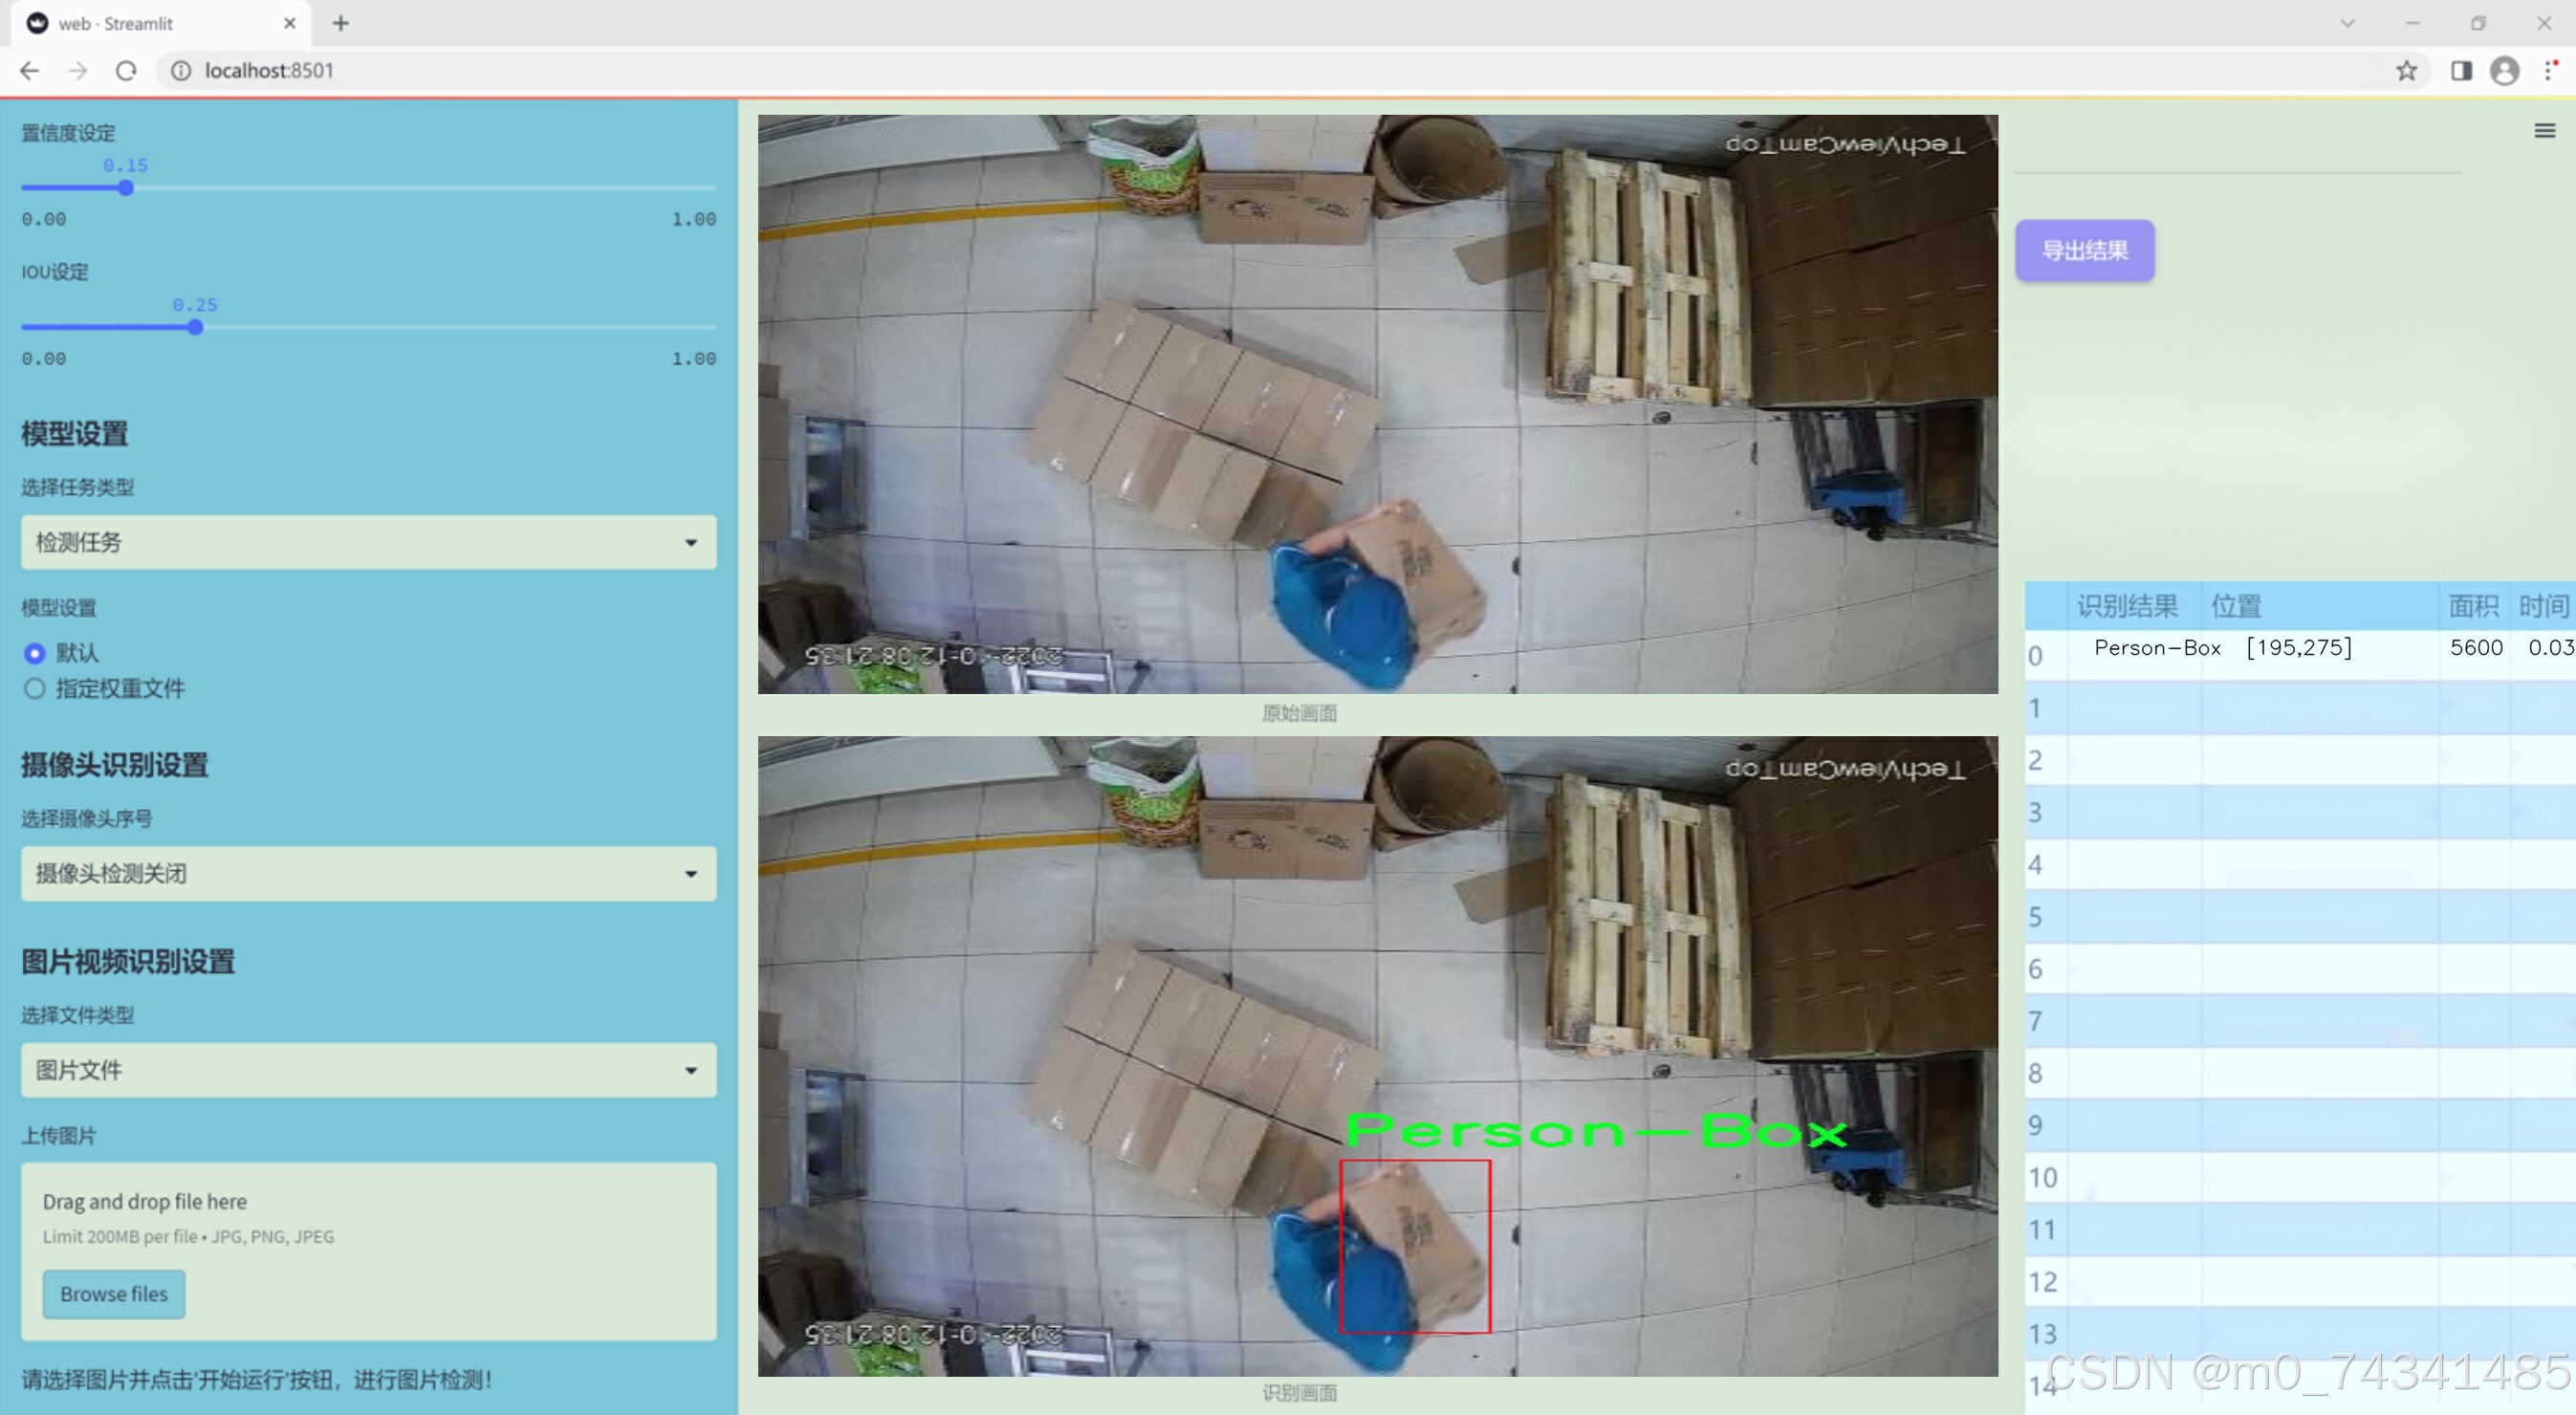Screen dimensions: 2576x1415
Task: Bookmark this page with star icon
Action: (2406, 71)
